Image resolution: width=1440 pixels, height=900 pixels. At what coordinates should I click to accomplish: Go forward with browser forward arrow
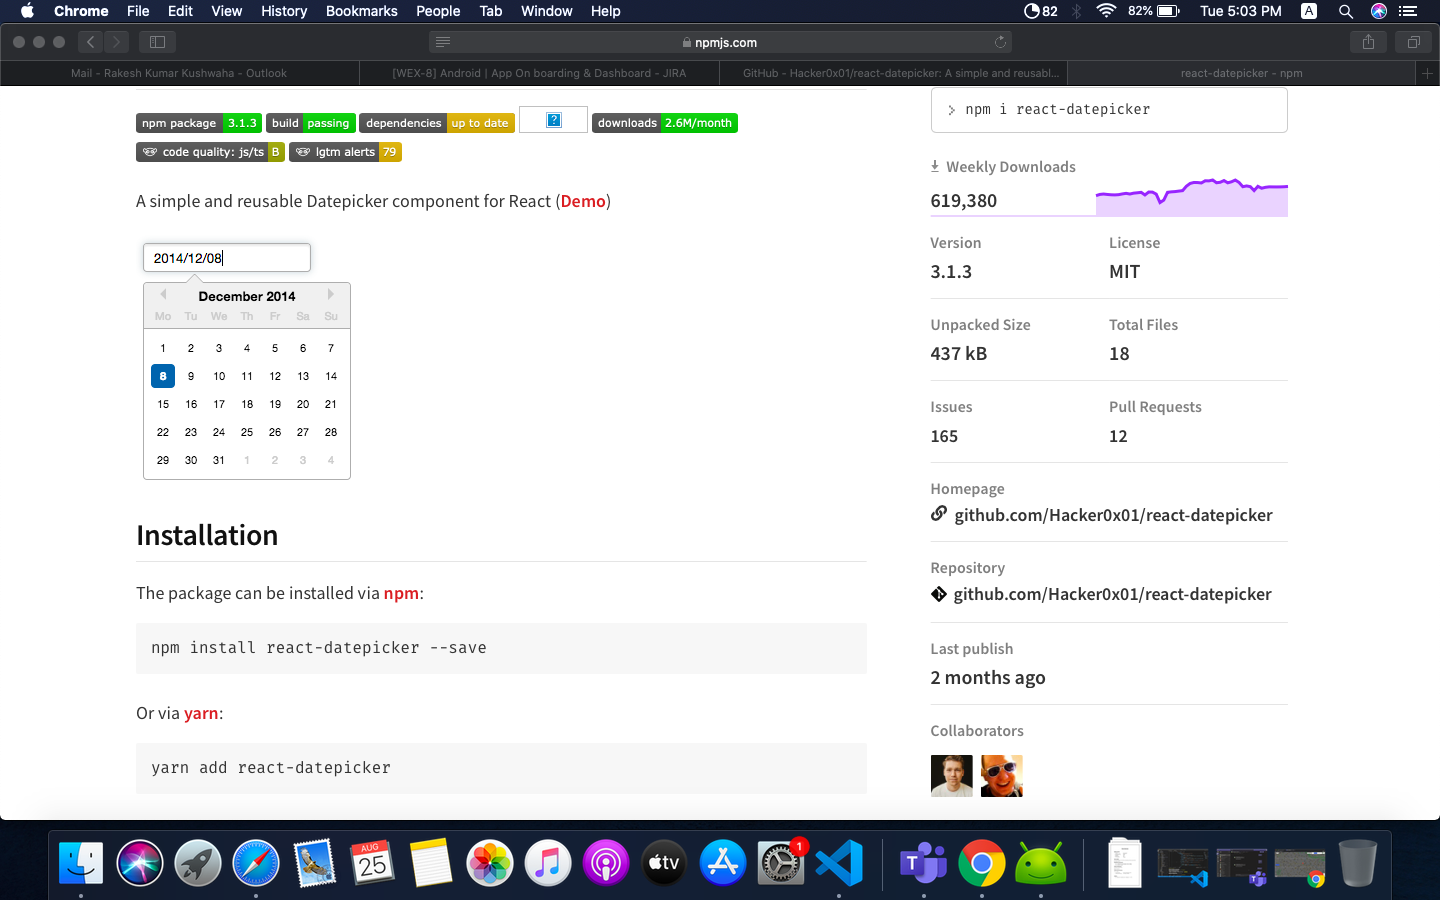click(x=117, y=42)
